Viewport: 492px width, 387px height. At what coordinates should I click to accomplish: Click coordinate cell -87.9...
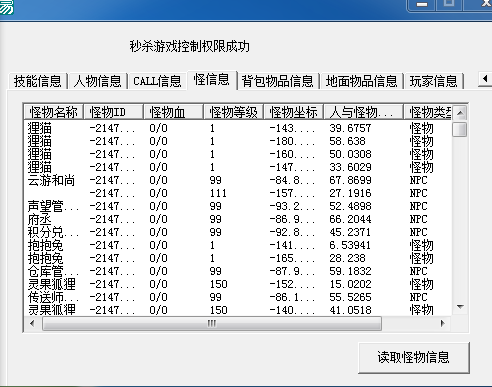(292, 271)
